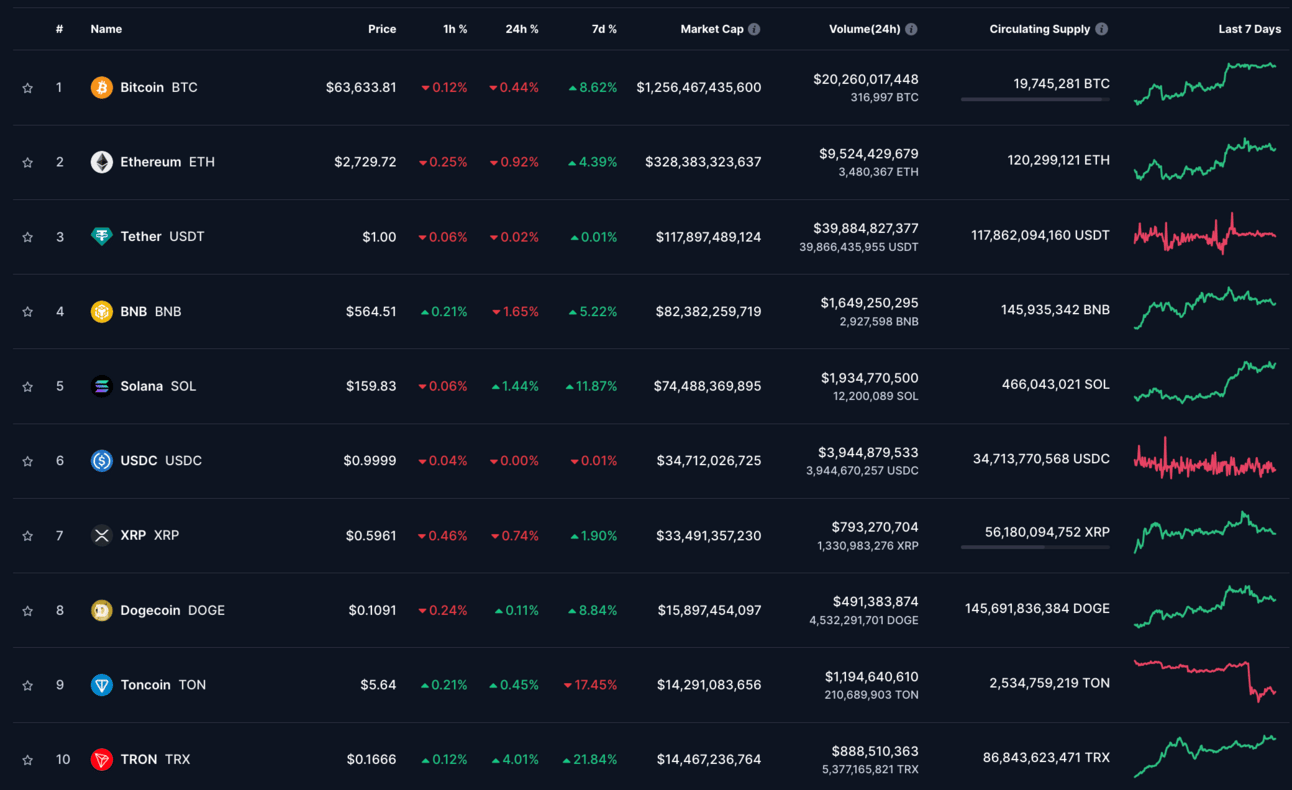Open the Solana SOL coin link
Viewport: 1292px width, 790px height.
[158, 386]
